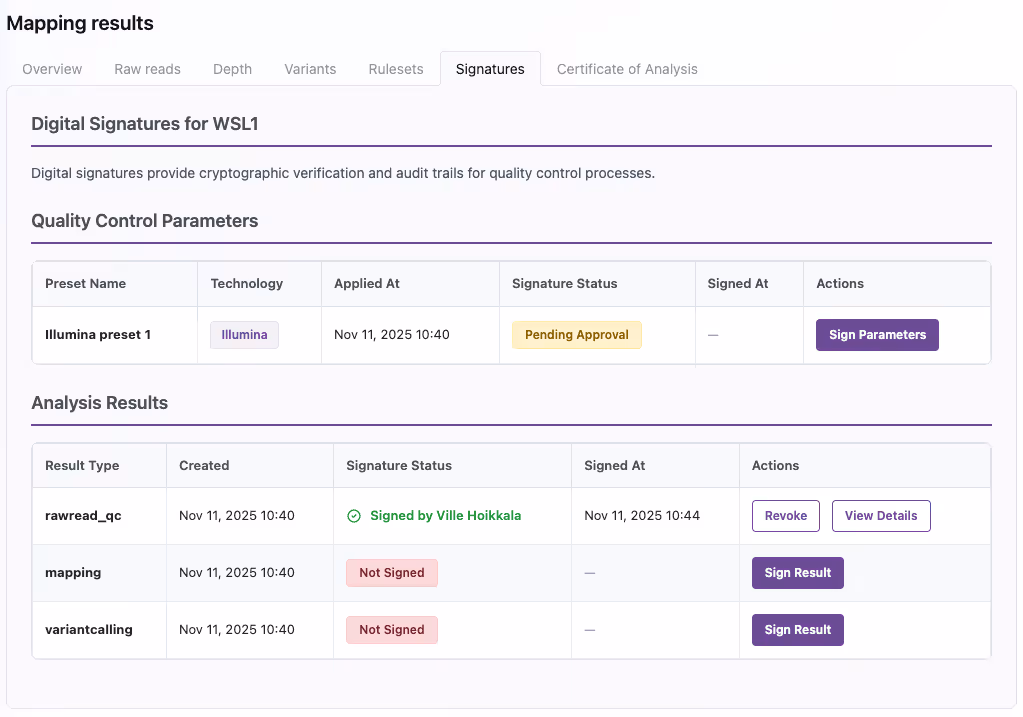Click Created date in mapping row
This screenshot has width=1023, height=717.
tap(237, 572)
